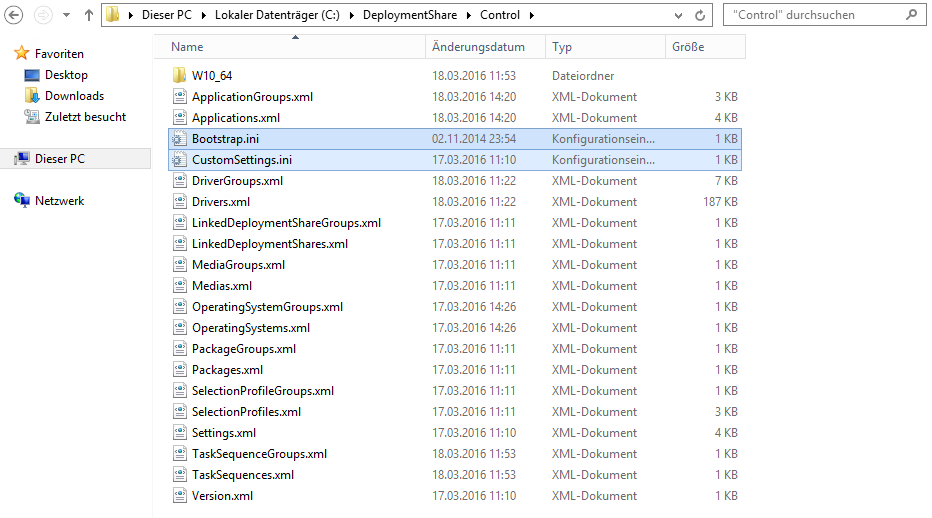Refresh the folder view
This screenshot has height=518, width=932.
coord(700,16)
